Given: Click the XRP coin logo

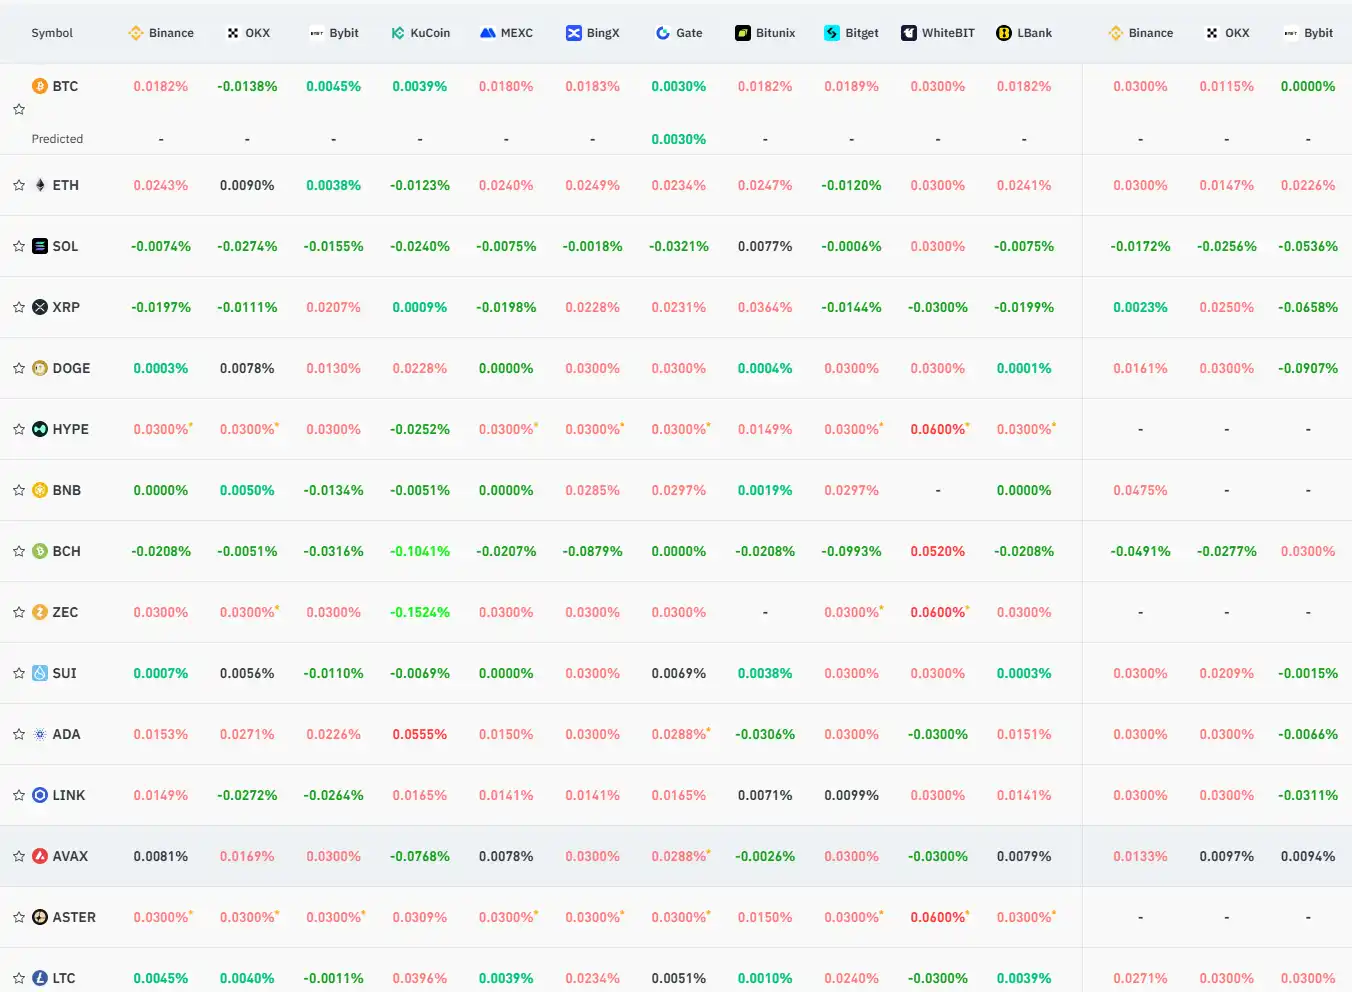Looking at the screenshot, I should 40,307.
